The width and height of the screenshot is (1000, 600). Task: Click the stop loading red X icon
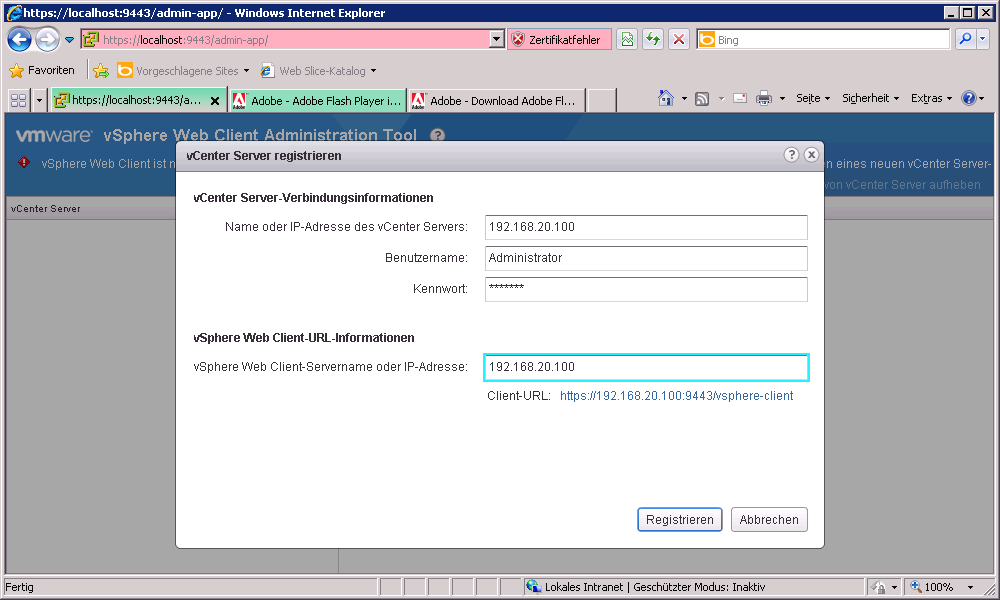pos(679,40)
